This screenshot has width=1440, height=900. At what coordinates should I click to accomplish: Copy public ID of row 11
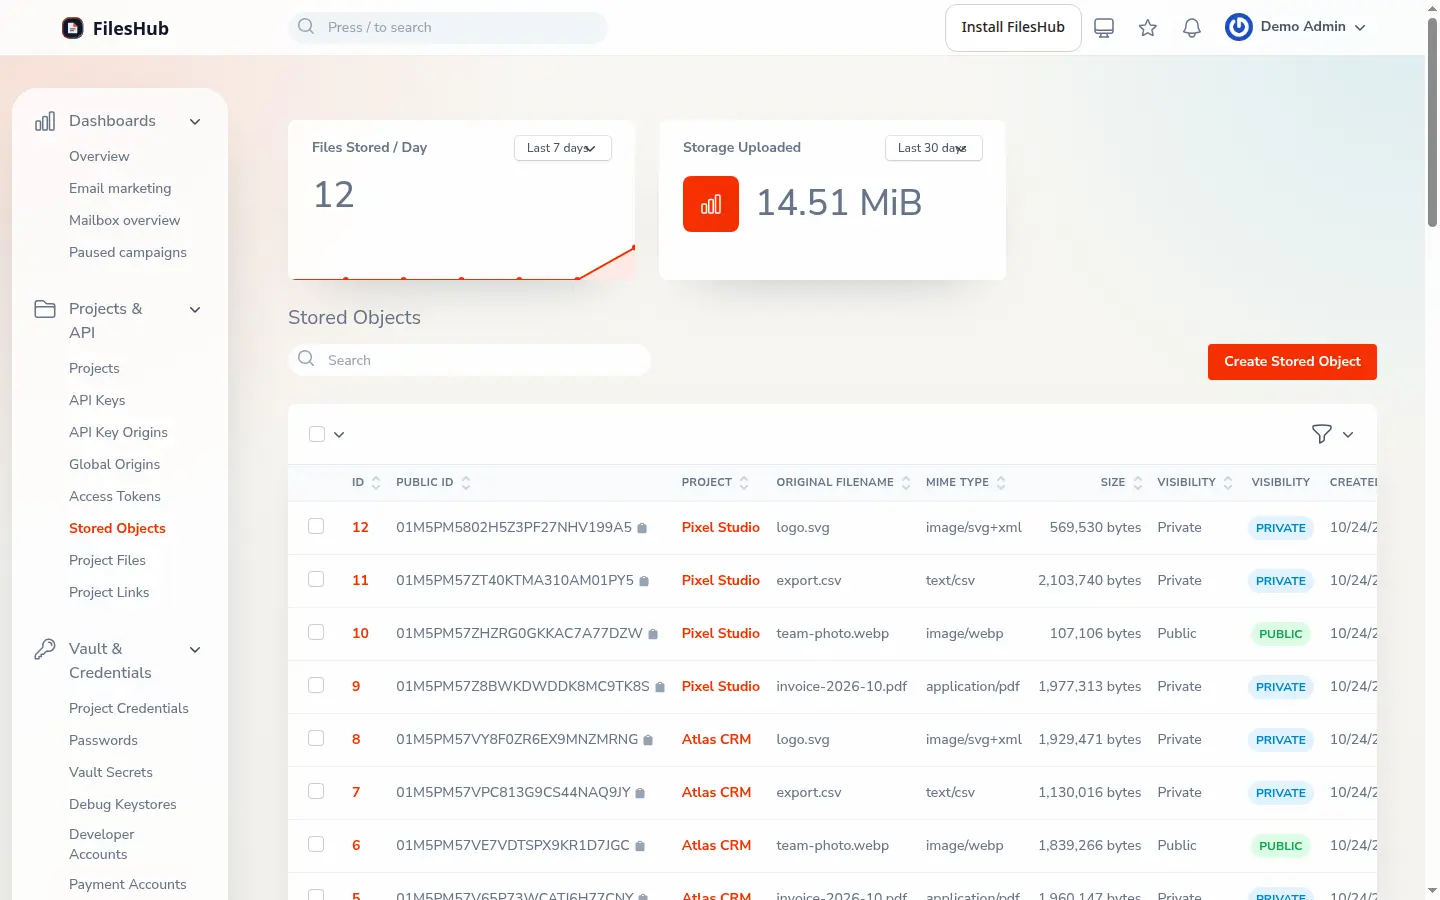click(x=644, y=581)
